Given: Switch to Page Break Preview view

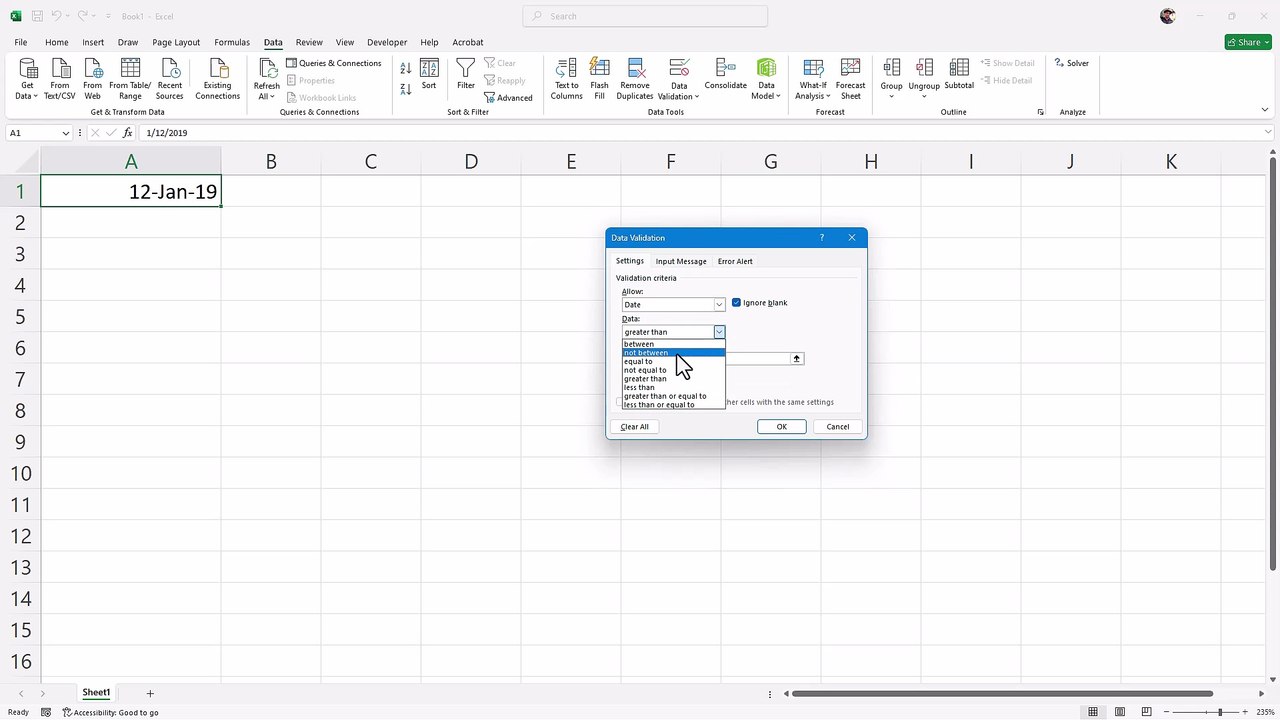Looking at the screenshot, I should coord(1146,712).
